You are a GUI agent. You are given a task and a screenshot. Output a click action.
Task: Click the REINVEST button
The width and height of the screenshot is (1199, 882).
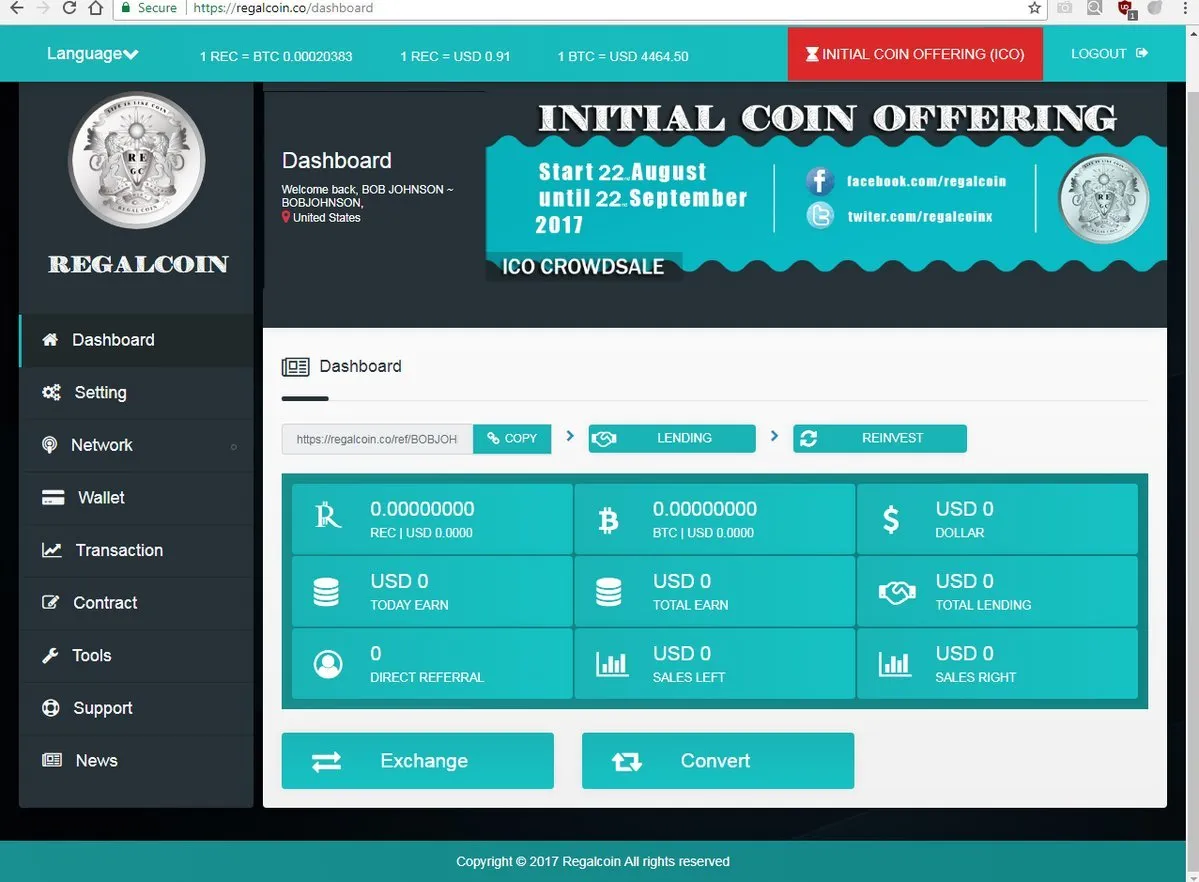(x=879, y=438)
